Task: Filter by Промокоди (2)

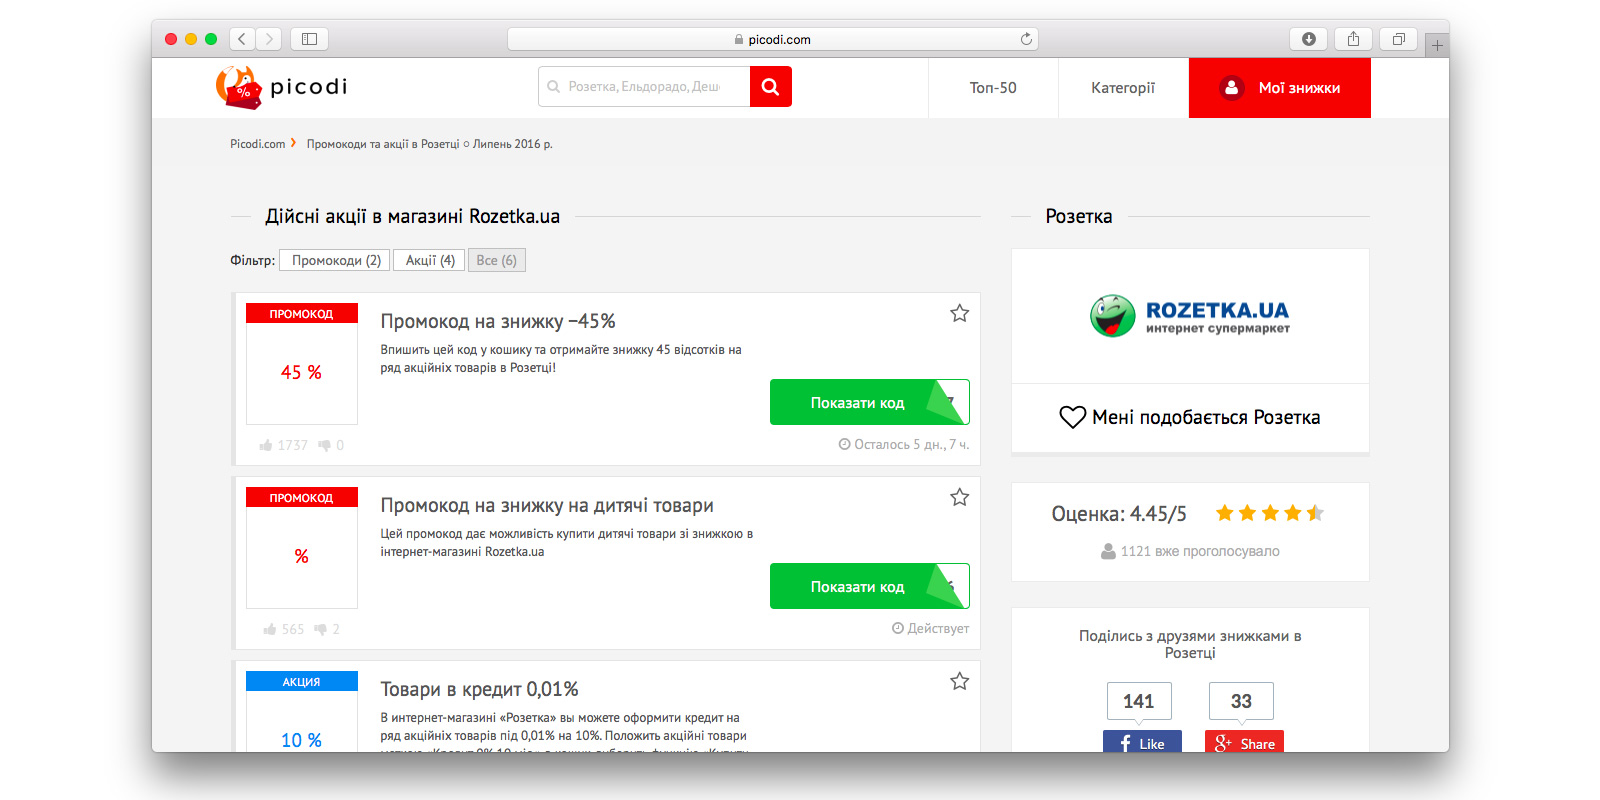Action: pos(335,260)
